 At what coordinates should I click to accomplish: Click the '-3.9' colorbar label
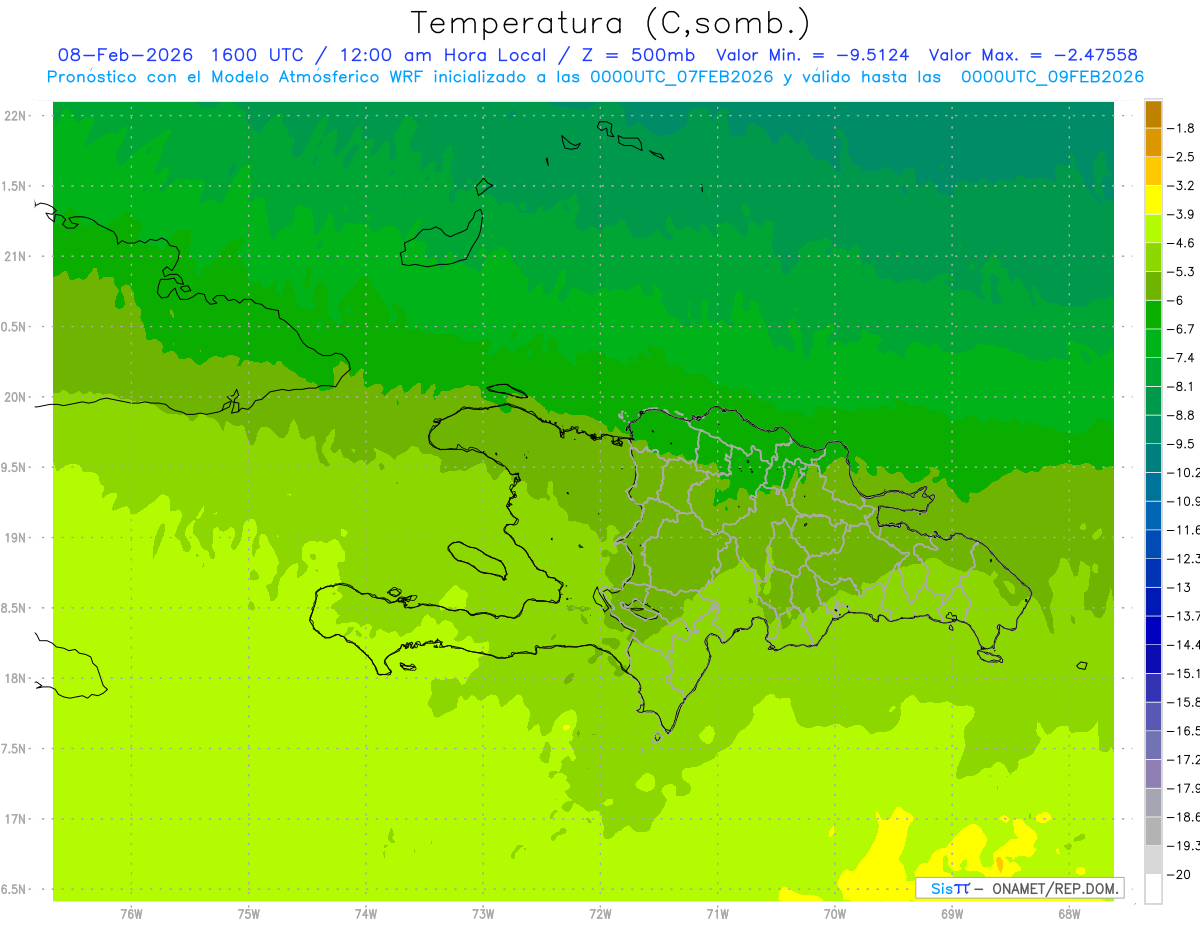1182,214
